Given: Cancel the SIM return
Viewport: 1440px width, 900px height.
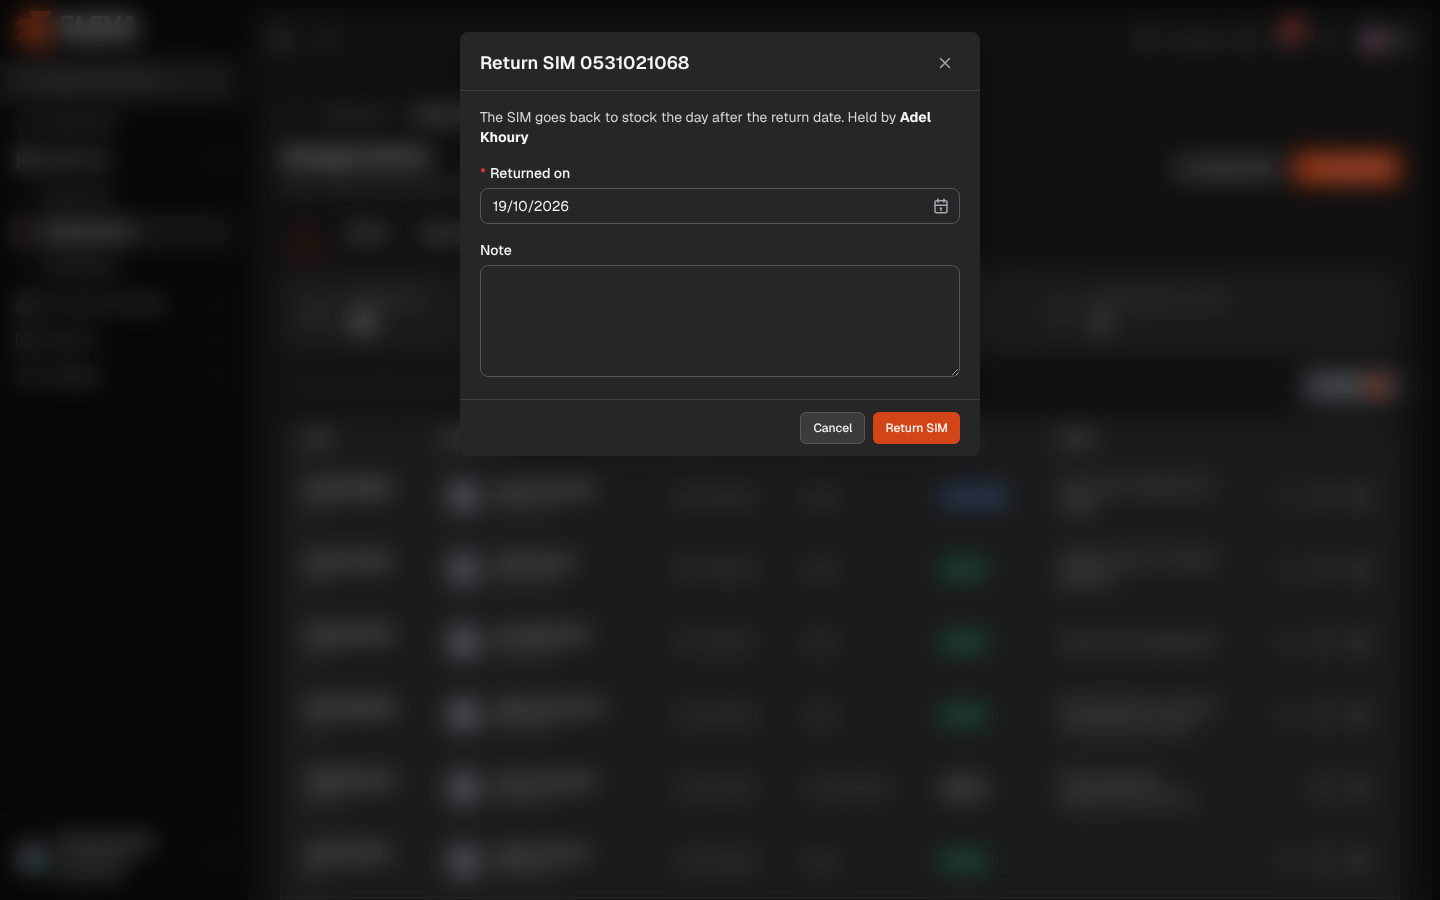Looking at the screenshot, I should coord(832,428).
